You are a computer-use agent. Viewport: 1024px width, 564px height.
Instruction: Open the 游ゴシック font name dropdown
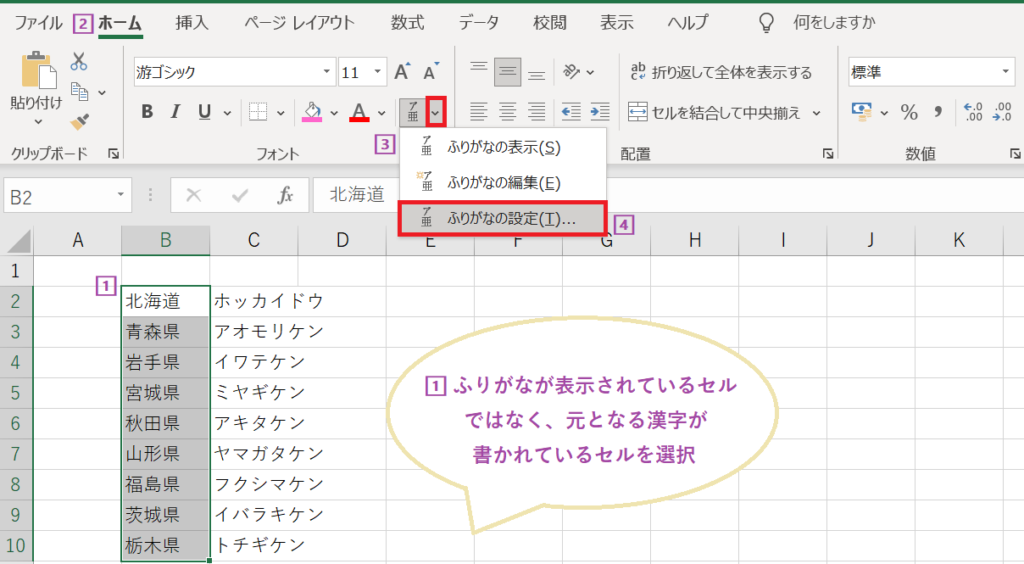pyautogui.click(x=327, y=71)
